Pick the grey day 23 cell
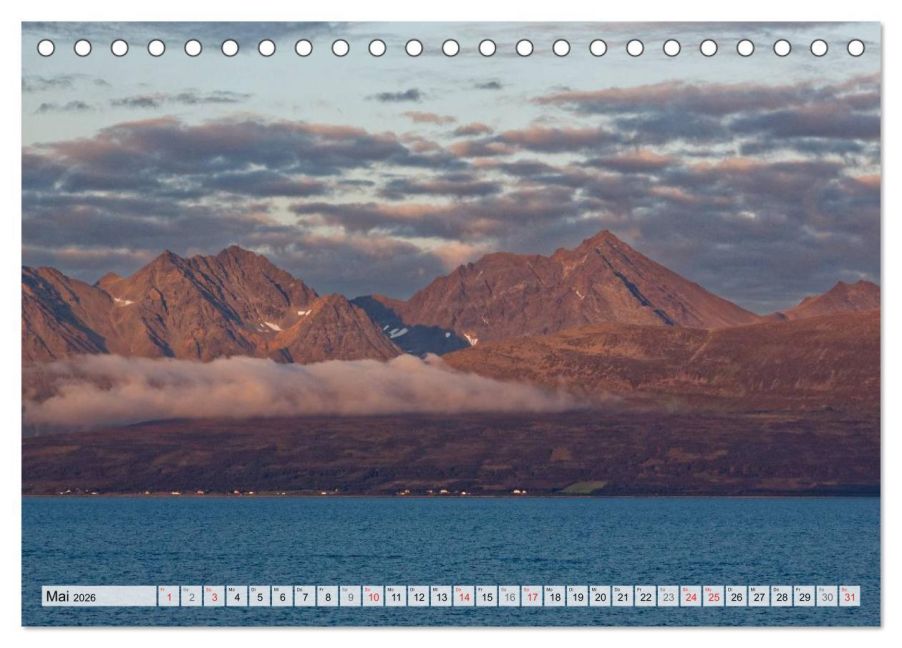Viewport: 902px width, 648px height. tap(668, 596)
